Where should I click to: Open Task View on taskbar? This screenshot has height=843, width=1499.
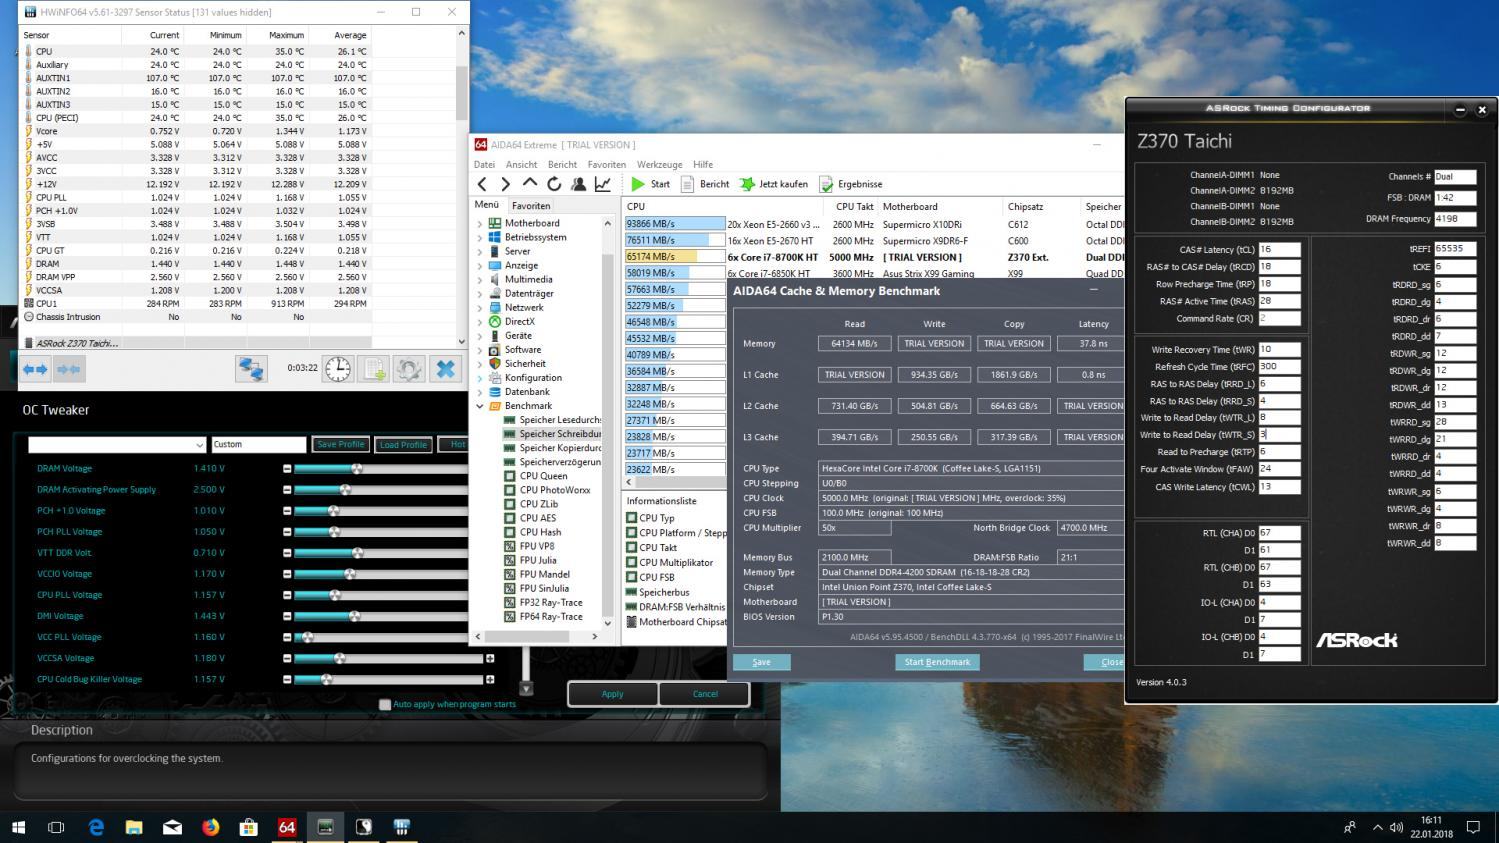pos(56,827)
